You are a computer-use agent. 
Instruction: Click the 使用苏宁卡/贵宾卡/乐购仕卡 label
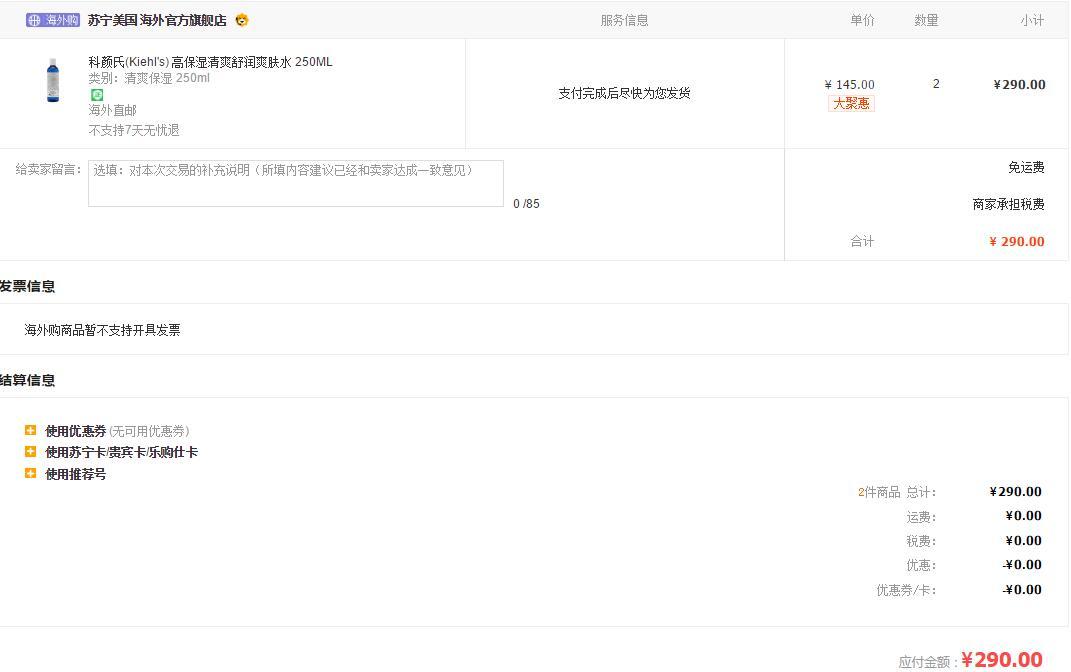pyautogui.click(x=122, y=452)
